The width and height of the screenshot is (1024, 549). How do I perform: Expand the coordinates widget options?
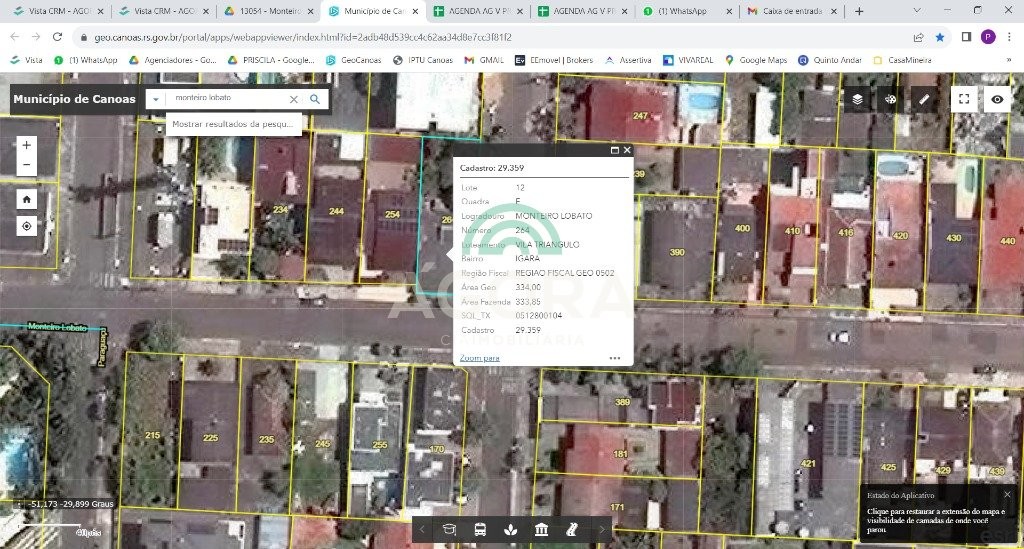click(x=19, y=504)
